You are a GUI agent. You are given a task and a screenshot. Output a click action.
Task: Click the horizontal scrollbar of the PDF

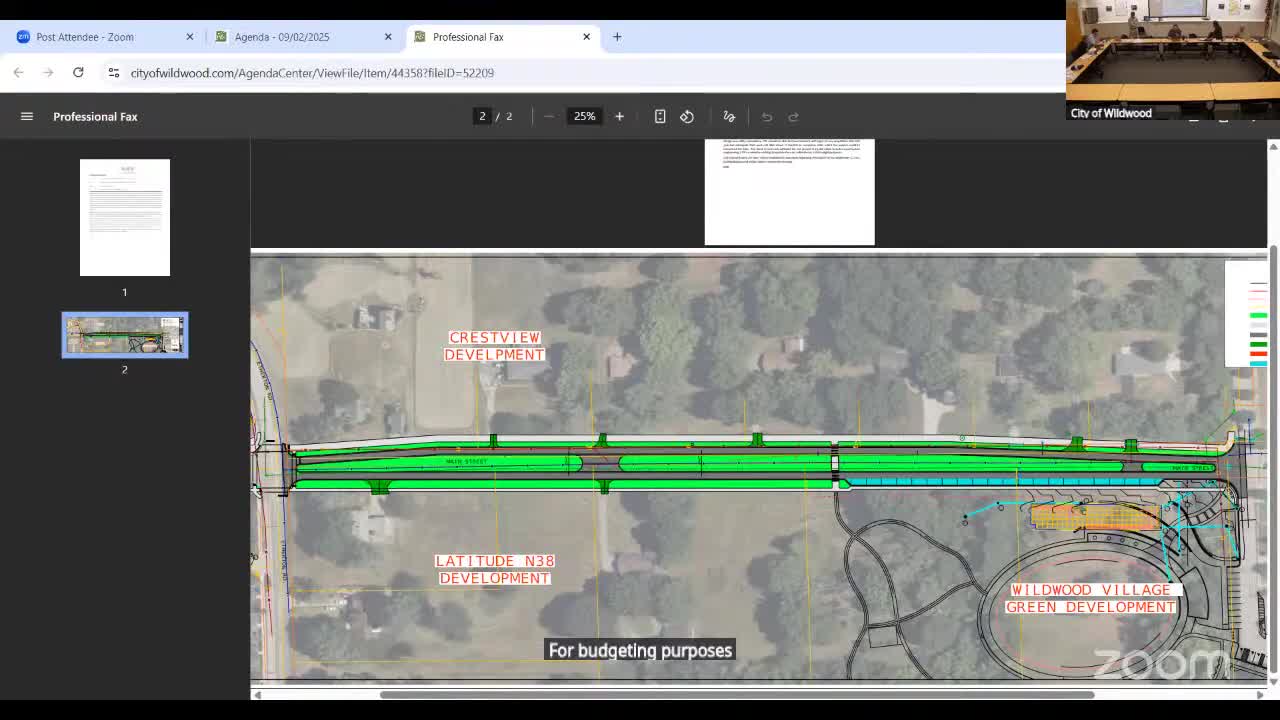[736, 695]
